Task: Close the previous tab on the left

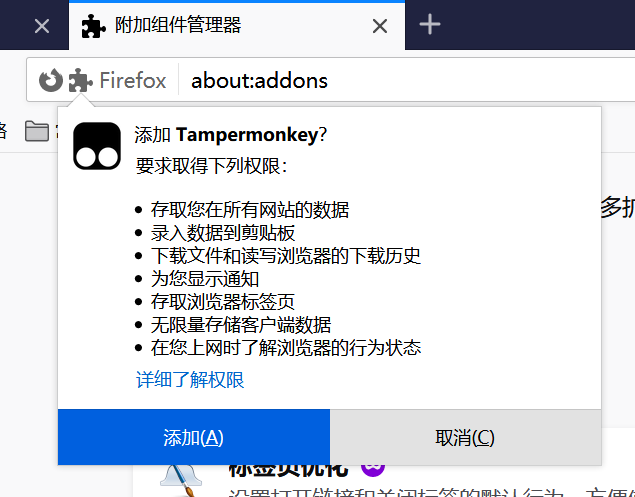Action: (42, 26)
